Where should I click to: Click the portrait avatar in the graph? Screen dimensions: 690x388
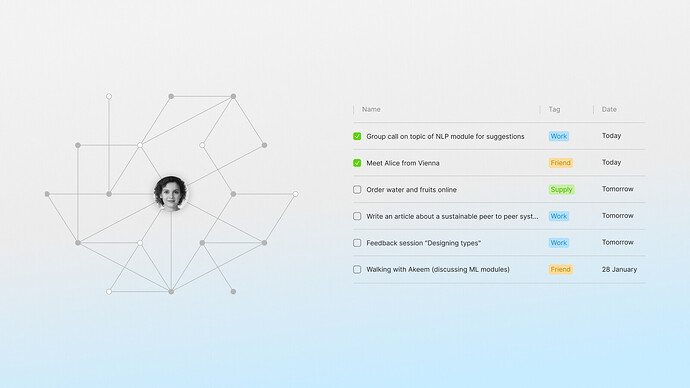pos(171,194)
